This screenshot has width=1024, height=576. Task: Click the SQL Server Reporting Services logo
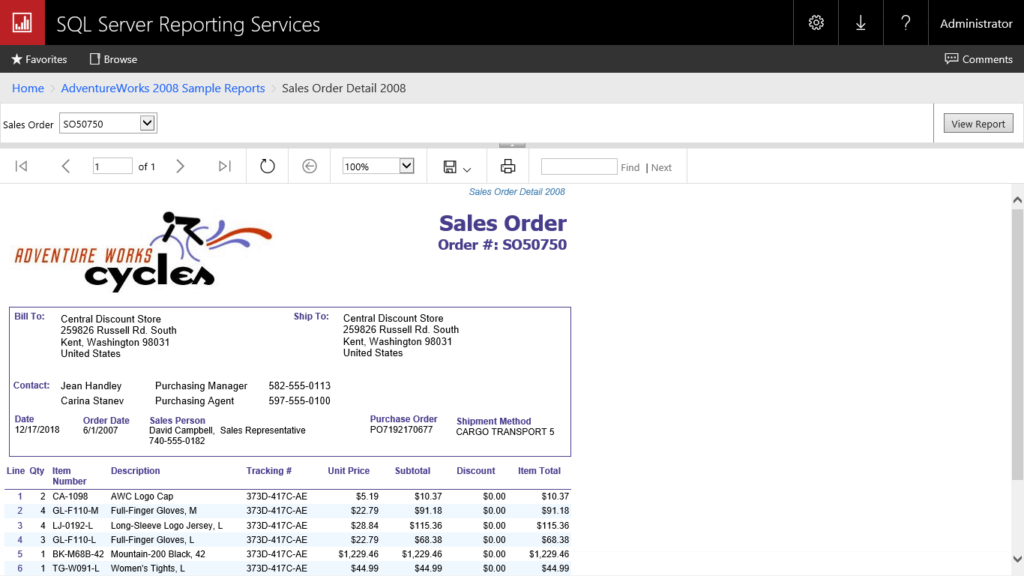[22, 22]
